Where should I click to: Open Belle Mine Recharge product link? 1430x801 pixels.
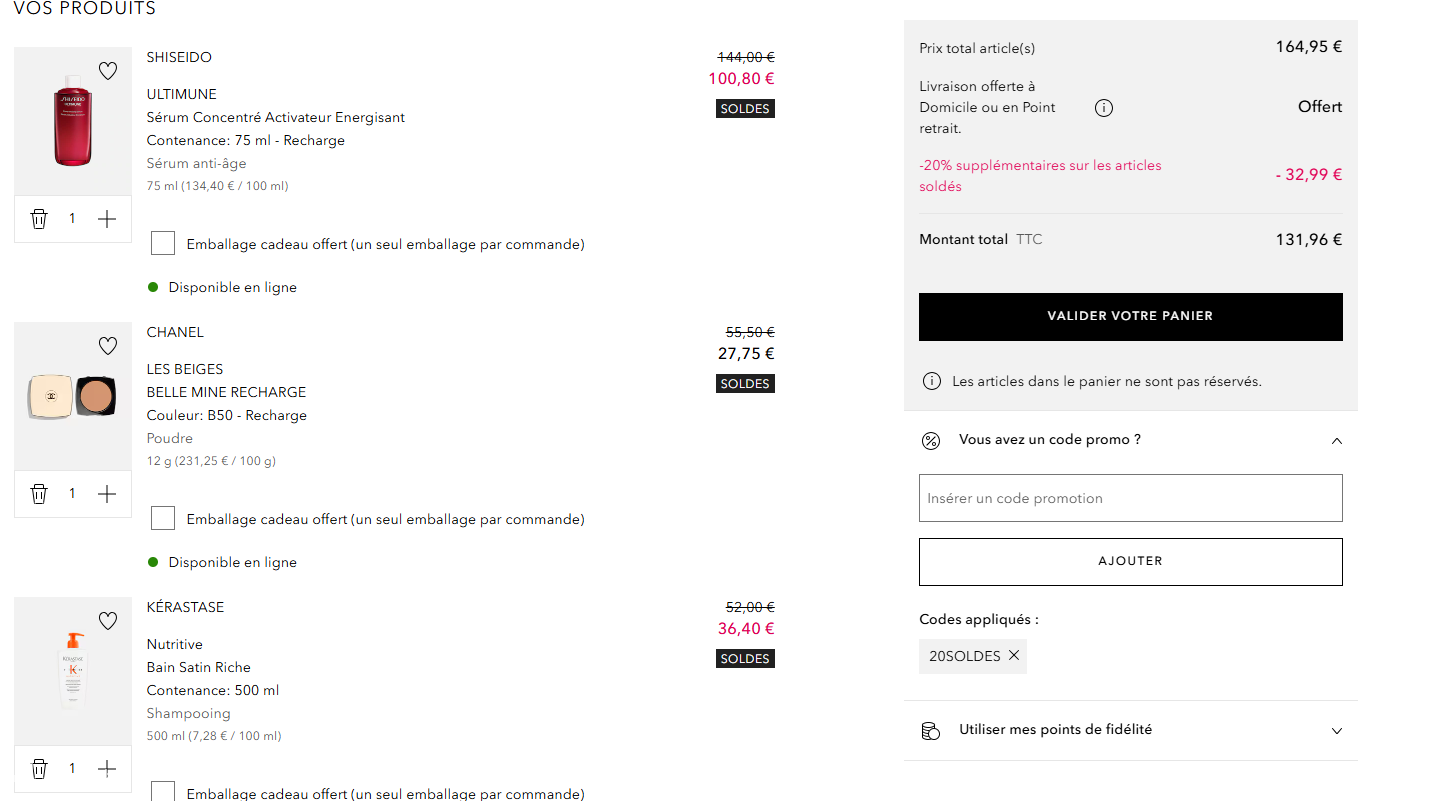pos(226,392)
